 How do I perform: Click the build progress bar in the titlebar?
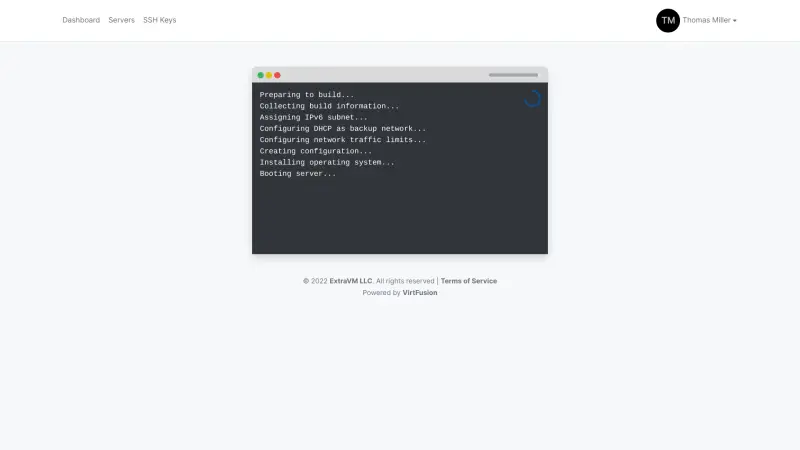click(513, 75)
